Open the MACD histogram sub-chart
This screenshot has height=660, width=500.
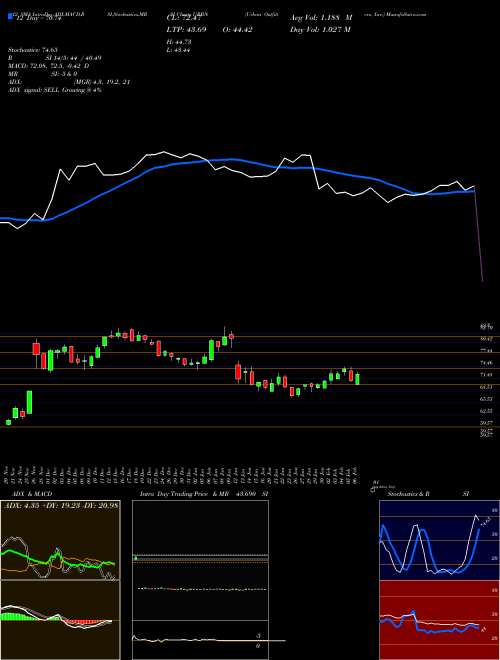point(61,620)
